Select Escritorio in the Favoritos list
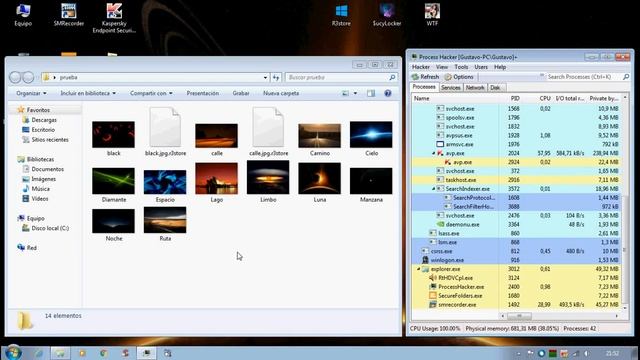Image resolution: width=640 pixels, height=360 pixels. point(38,130)
